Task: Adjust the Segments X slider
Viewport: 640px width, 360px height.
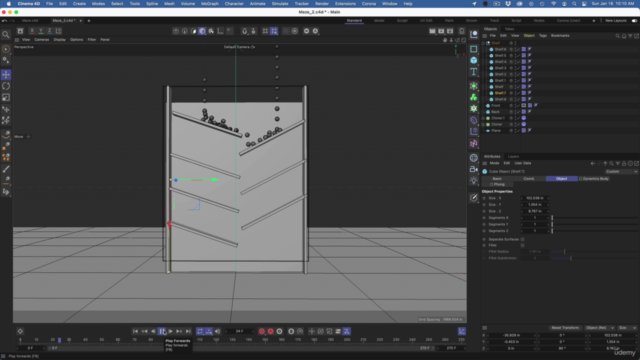Action: pos(594,218)
